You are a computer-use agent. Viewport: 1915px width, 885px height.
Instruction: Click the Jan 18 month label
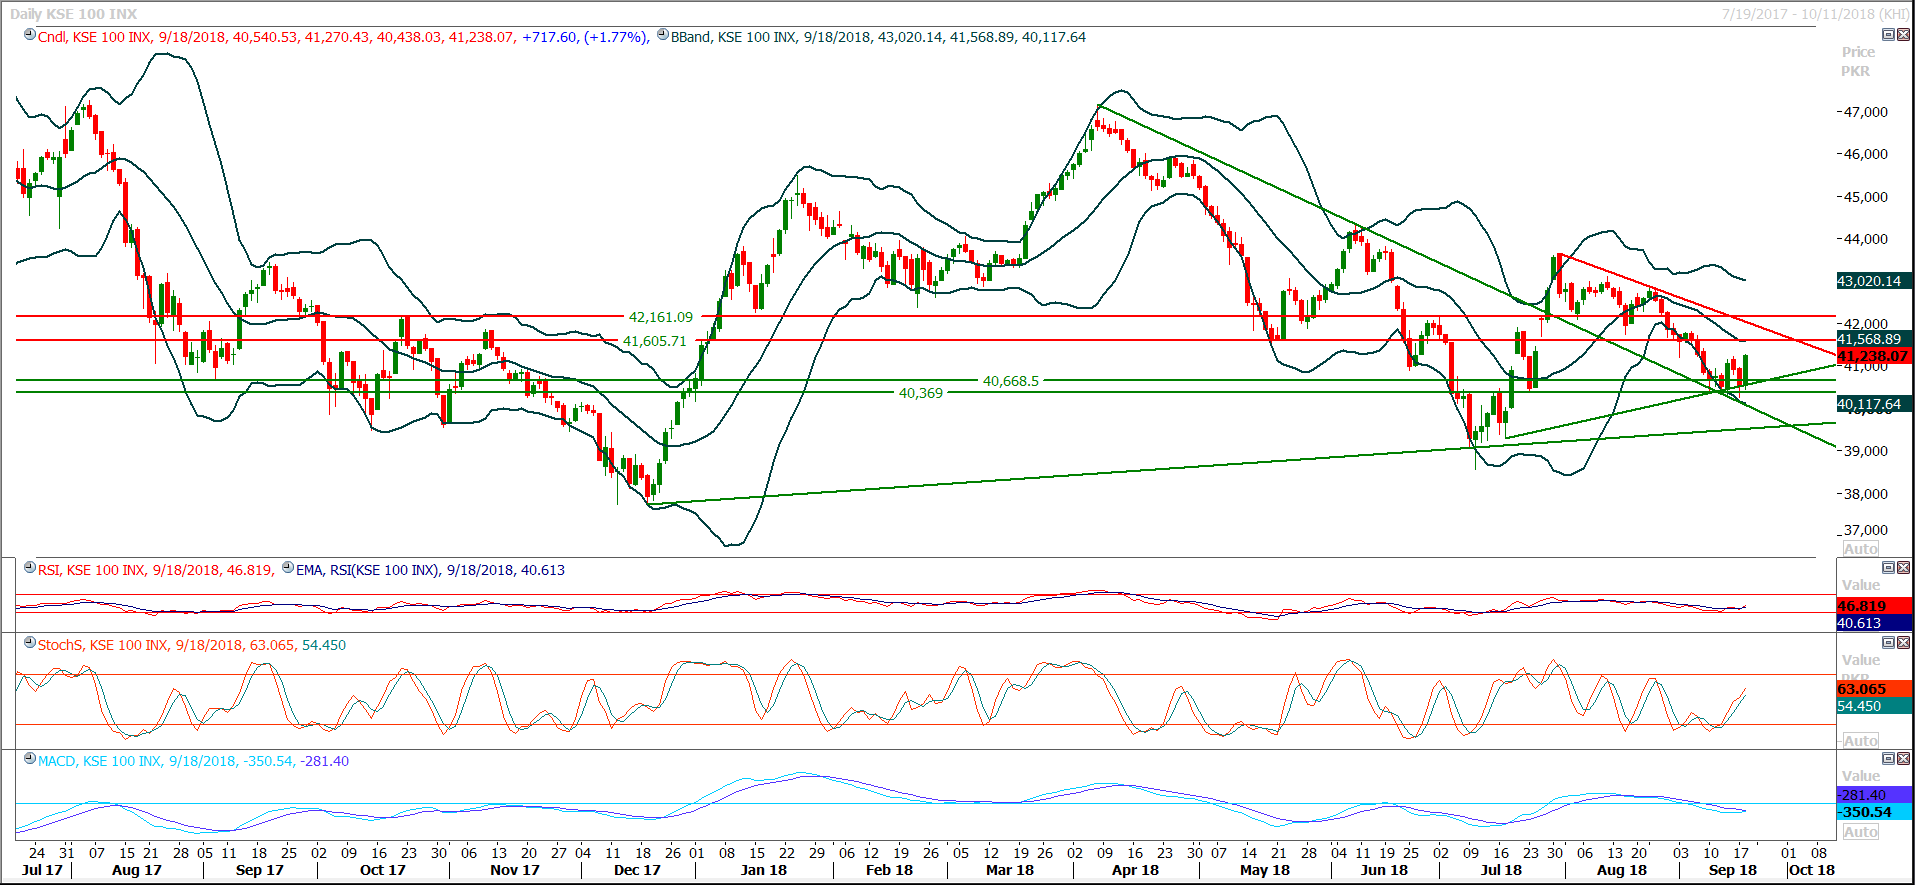point(764,870)
